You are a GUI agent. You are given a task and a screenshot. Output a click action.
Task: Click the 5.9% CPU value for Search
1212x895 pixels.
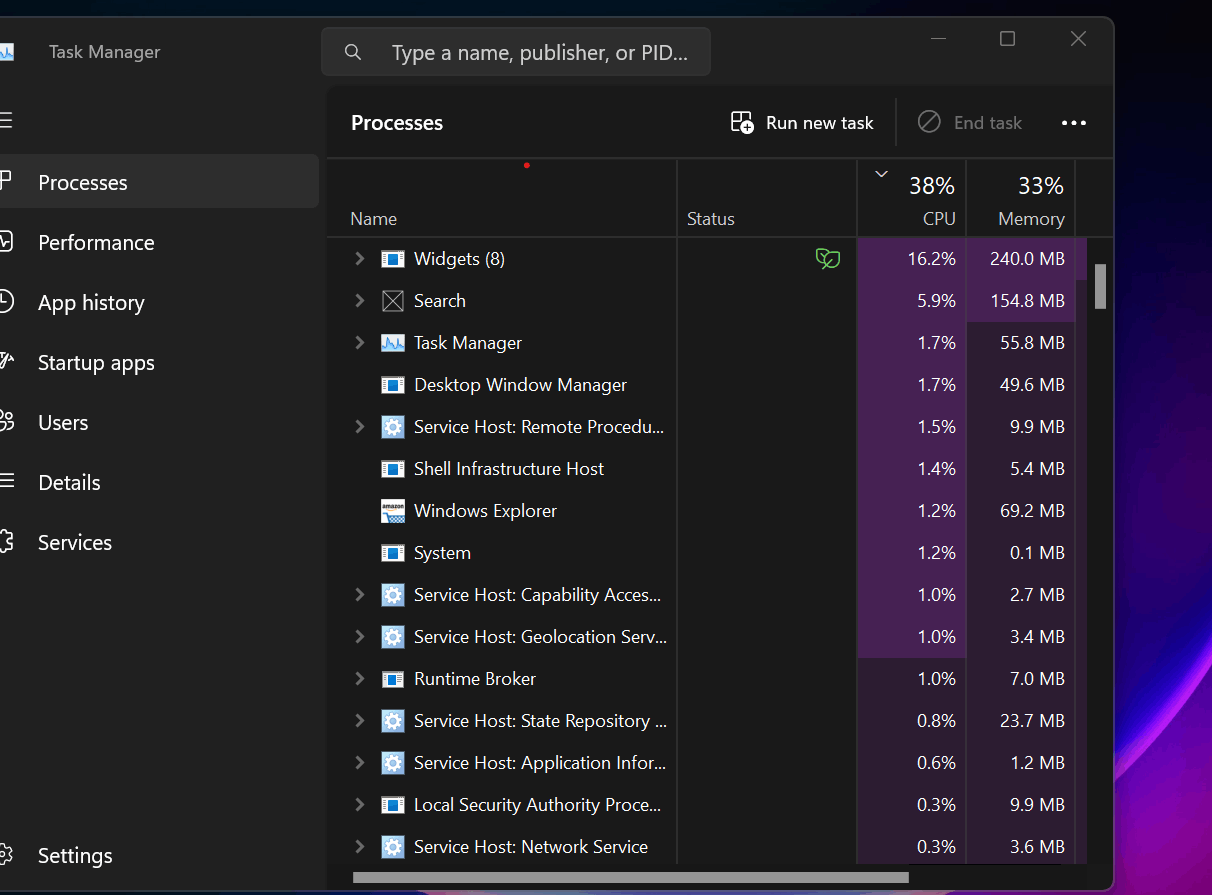tap(936, 301)
